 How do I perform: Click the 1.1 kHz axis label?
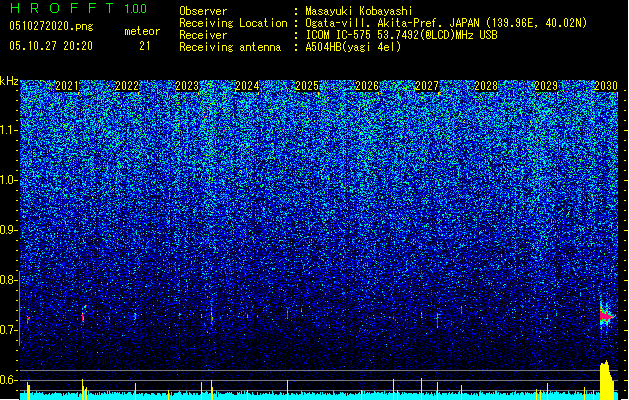(x=9, y=130)
